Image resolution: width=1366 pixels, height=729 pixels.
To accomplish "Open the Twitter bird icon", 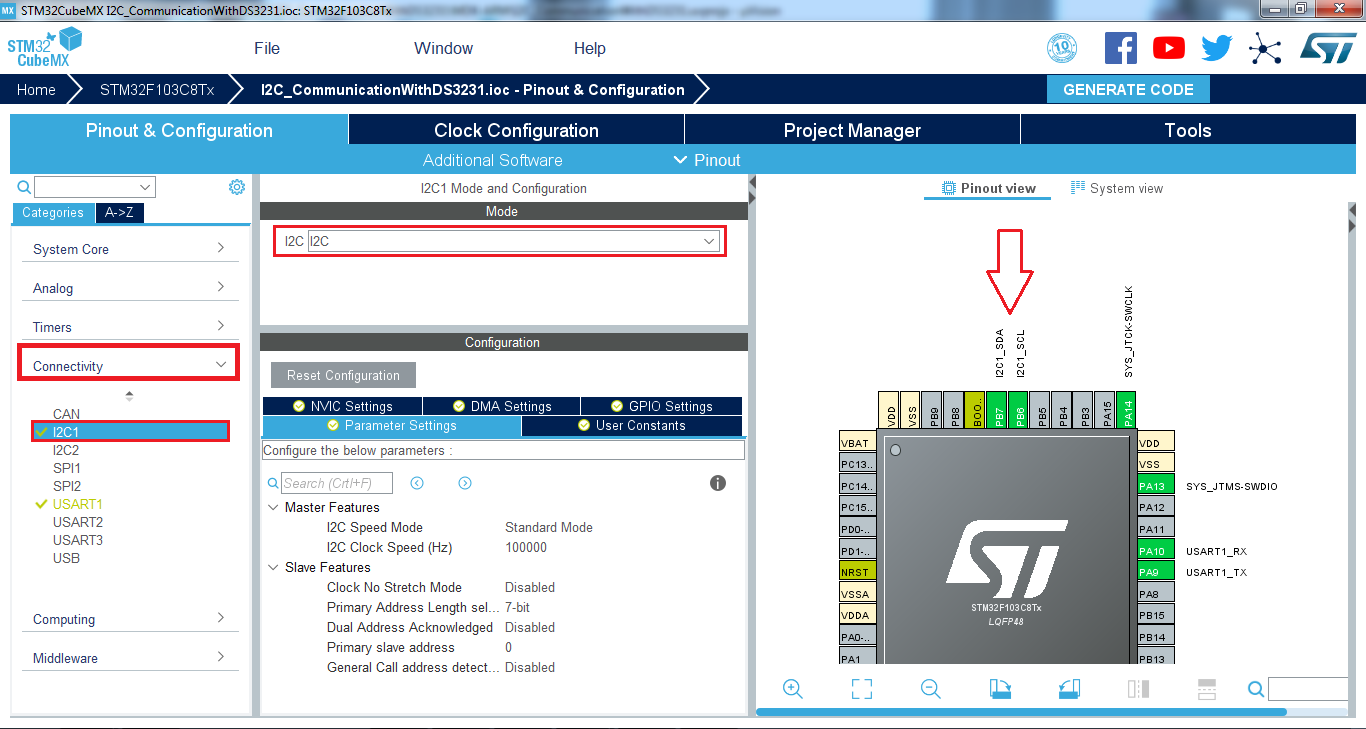I will [1217, 48].
